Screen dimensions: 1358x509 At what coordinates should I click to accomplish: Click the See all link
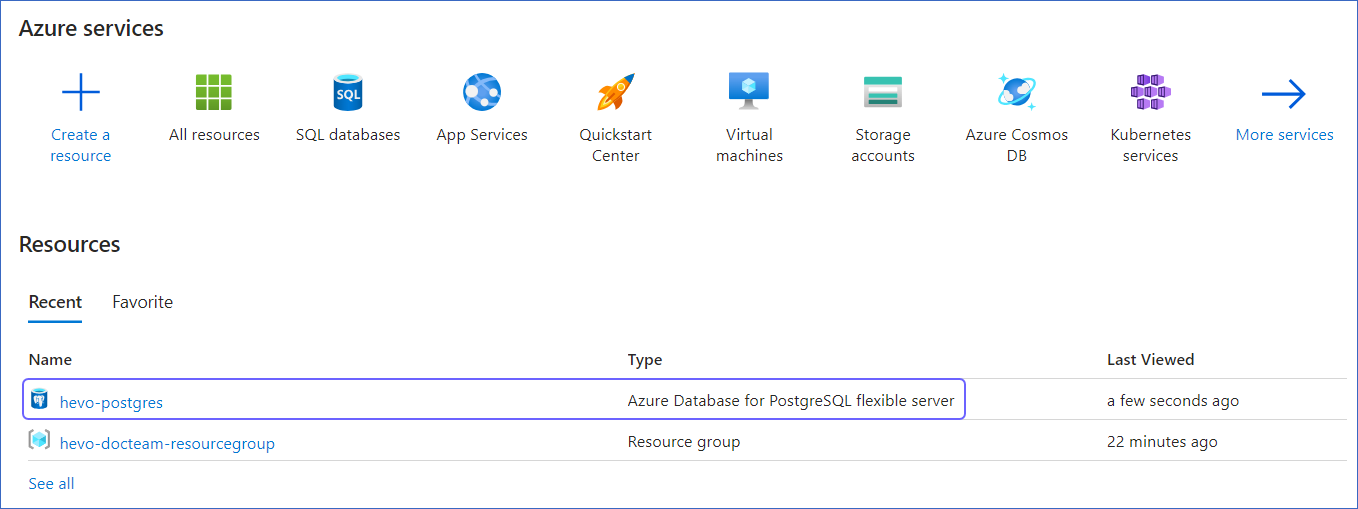coord(51,484)
